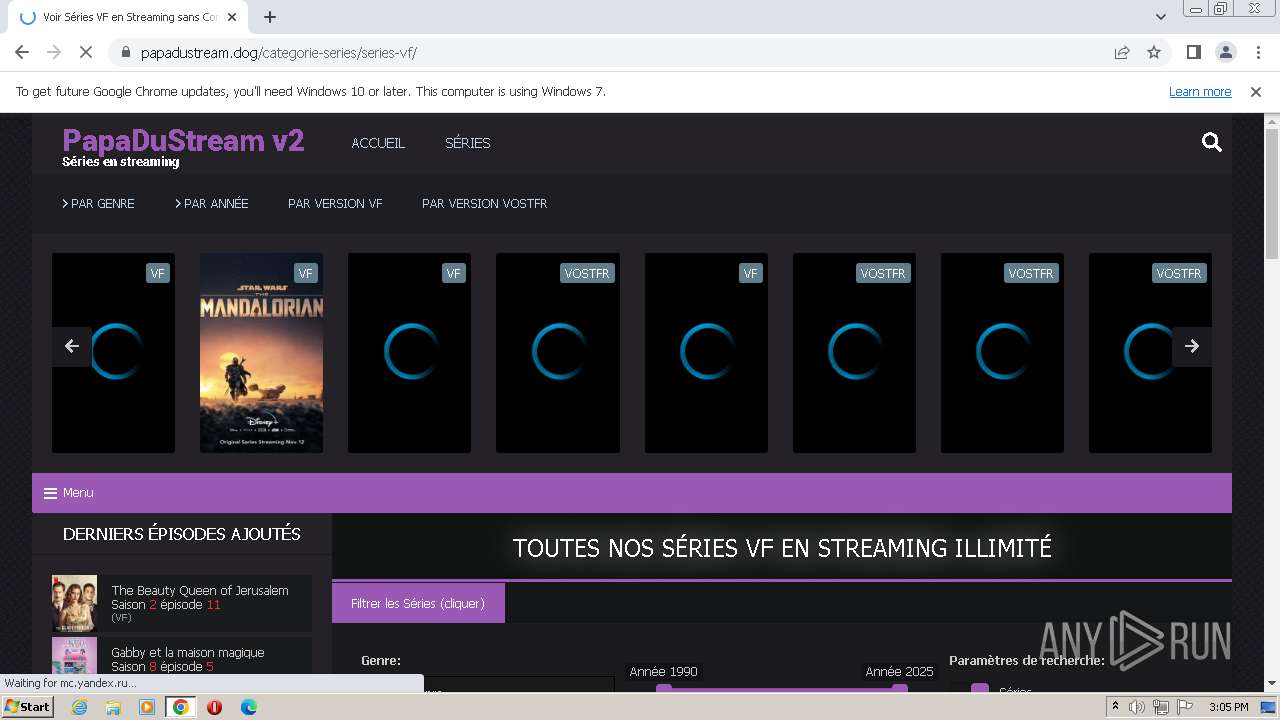Open Windows Explorer folder in taskbar
This screenshot has width=1280, height=720.
tap(113, 707)
